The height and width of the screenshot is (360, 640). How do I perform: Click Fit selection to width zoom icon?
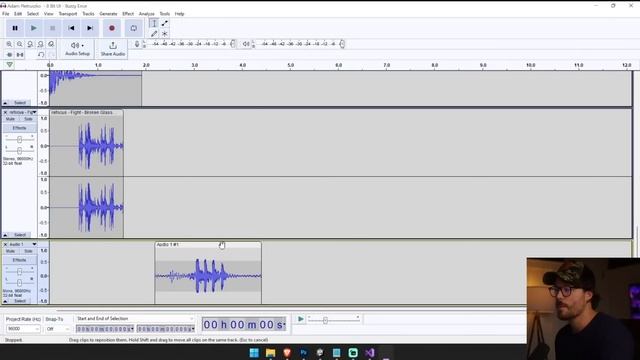click(30, 44)
